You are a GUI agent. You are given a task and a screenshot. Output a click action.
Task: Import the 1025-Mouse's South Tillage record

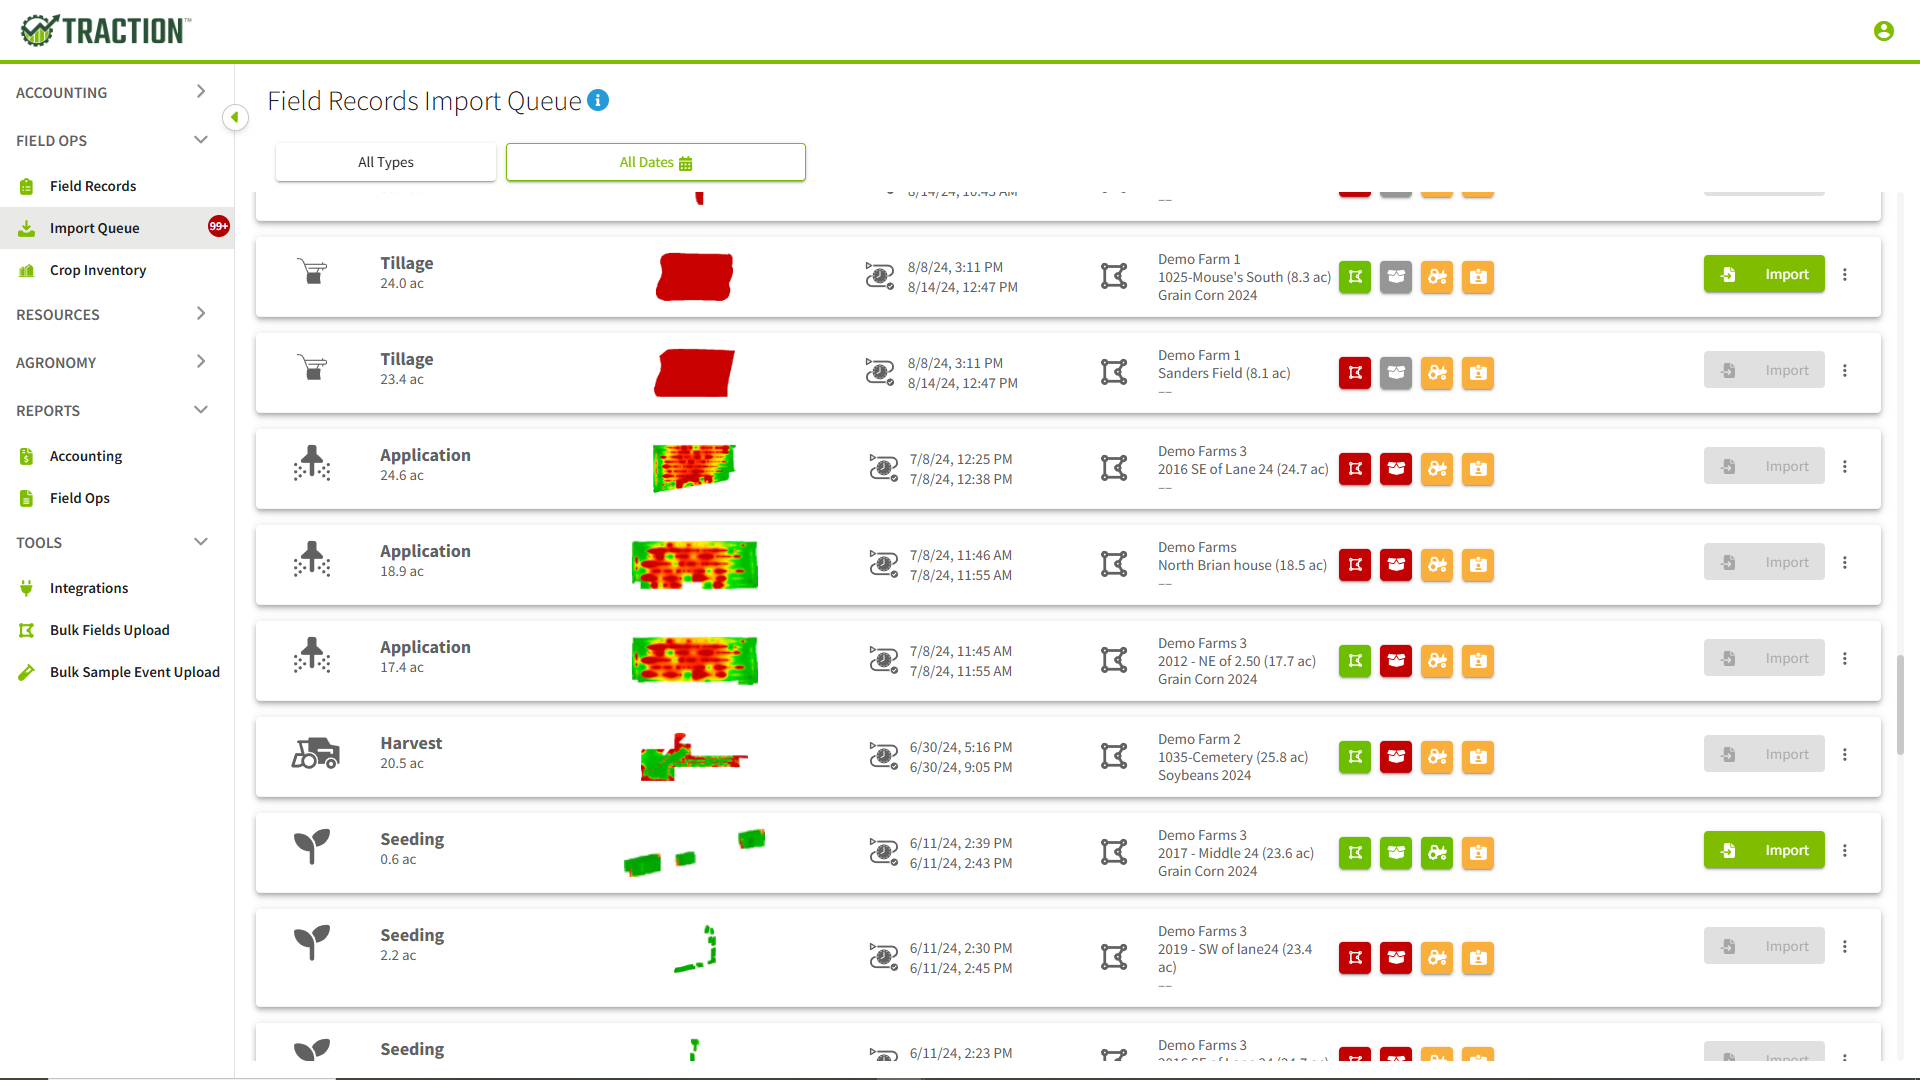pyautogui.click(x=1763, y=273)
